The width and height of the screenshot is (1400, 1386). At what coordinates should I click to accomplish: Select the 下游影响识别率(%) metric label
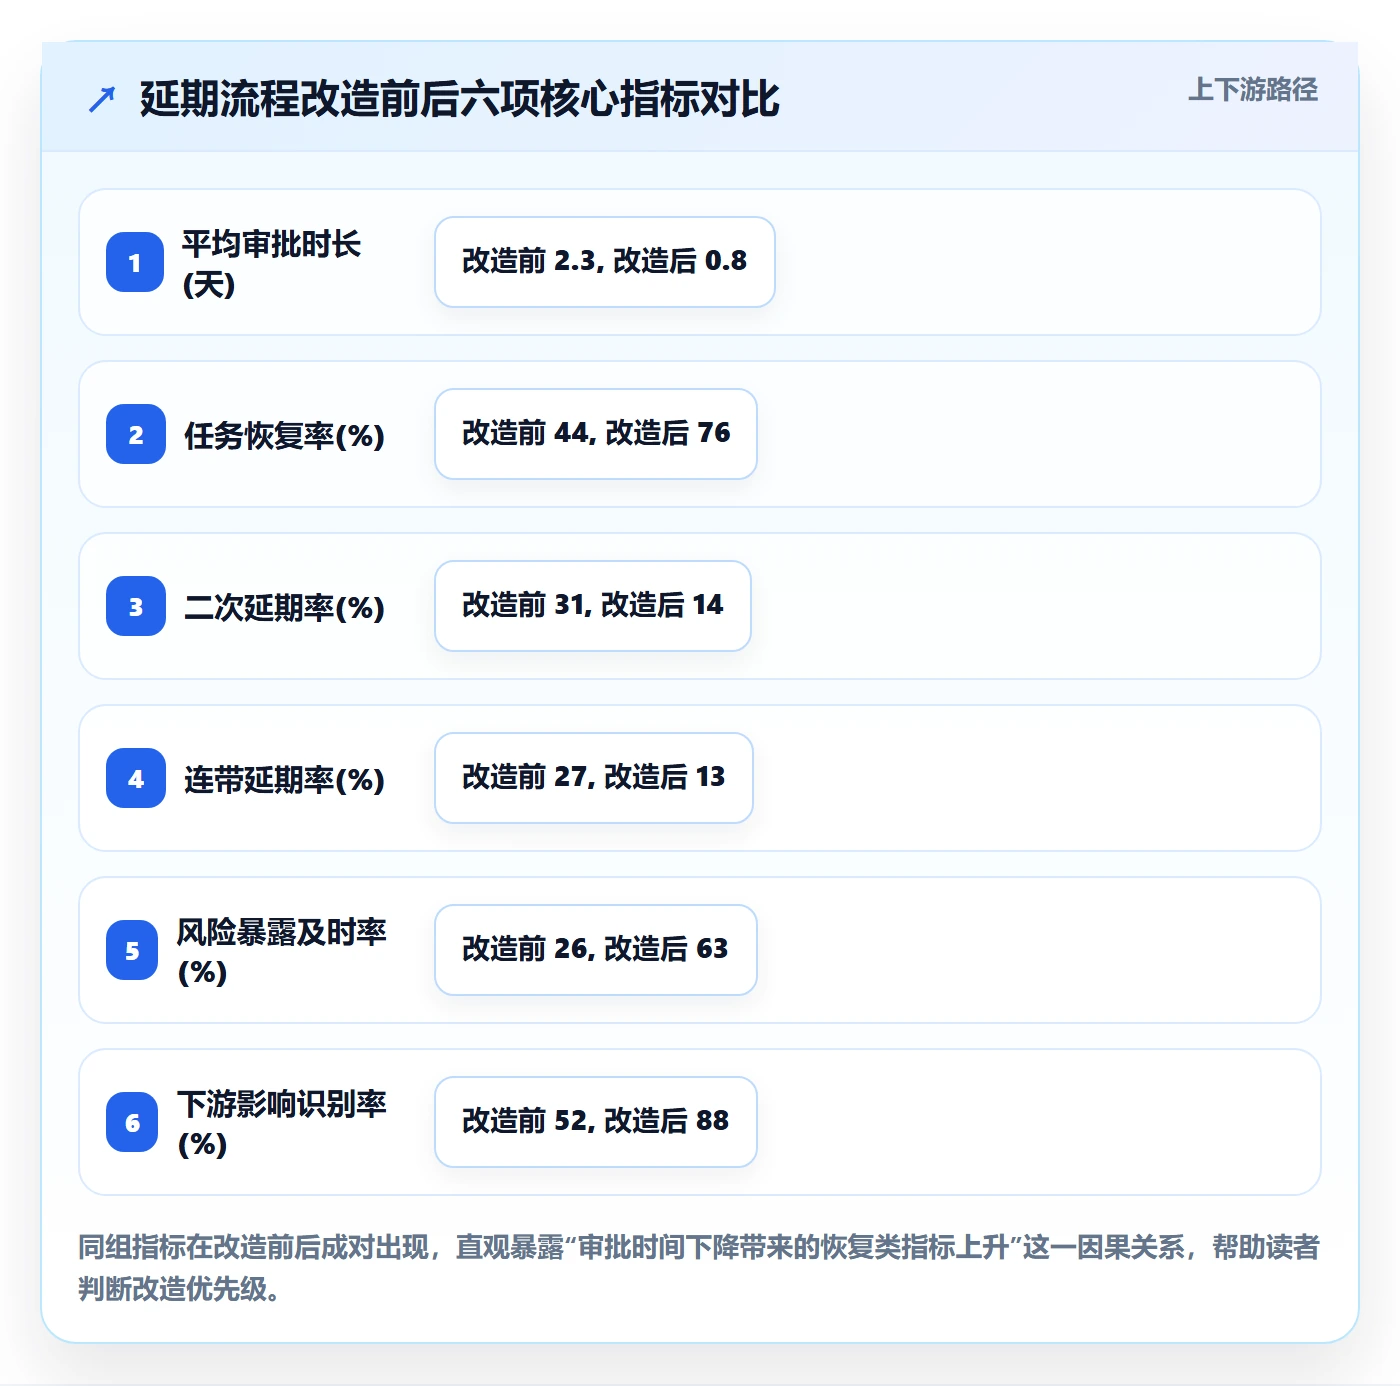point(281,1123)
